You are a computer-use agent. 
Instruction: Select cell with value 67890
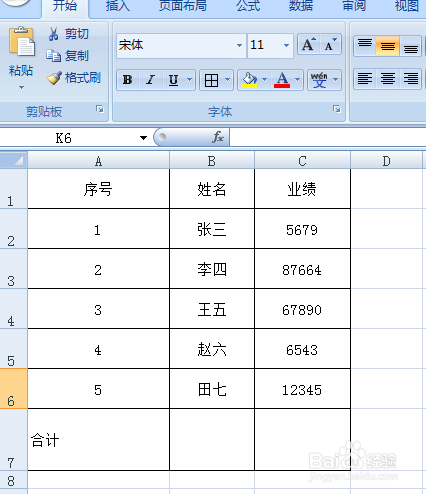pyautogui.click(x=302, y=309)
